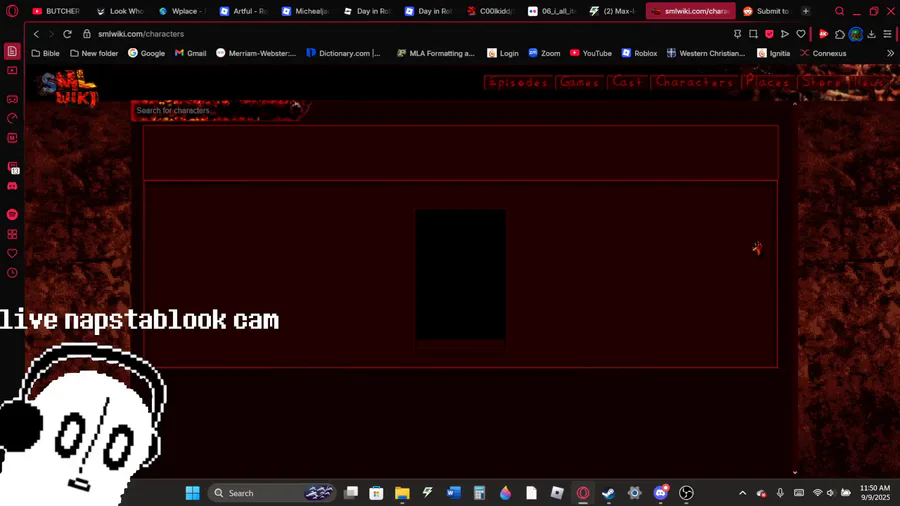The image size is (900, 506).
Task: Open the Episodes page on SML Wiki
Action: (518, 83)
